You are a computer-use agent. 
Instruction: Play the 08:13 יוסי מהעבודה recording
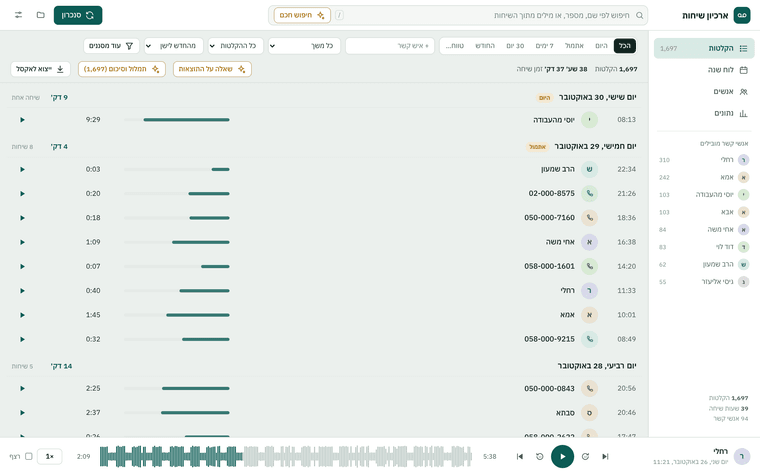click(x=22, y=120)
